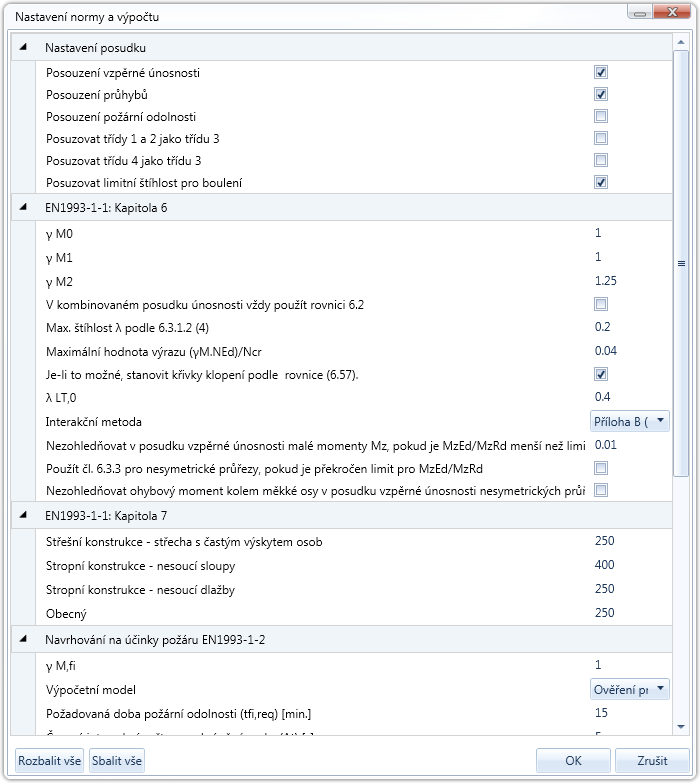Screen dimensions: 700x783
Task: Open the Interakční metoda dropdown
Action: coord(630,421)
